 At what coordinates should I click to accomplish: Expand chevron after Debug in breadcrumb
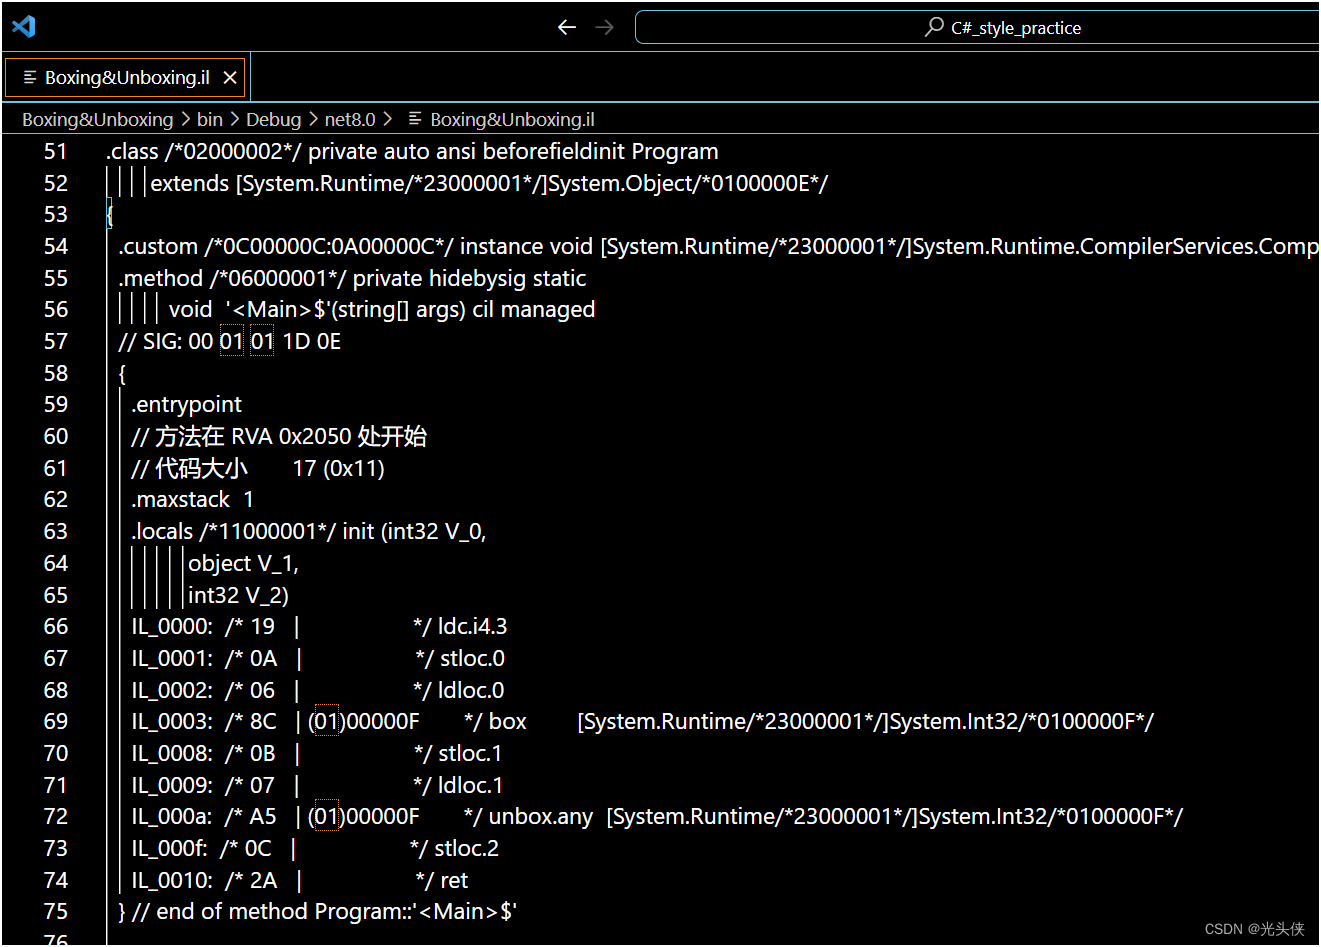click(x=313, y=119)
